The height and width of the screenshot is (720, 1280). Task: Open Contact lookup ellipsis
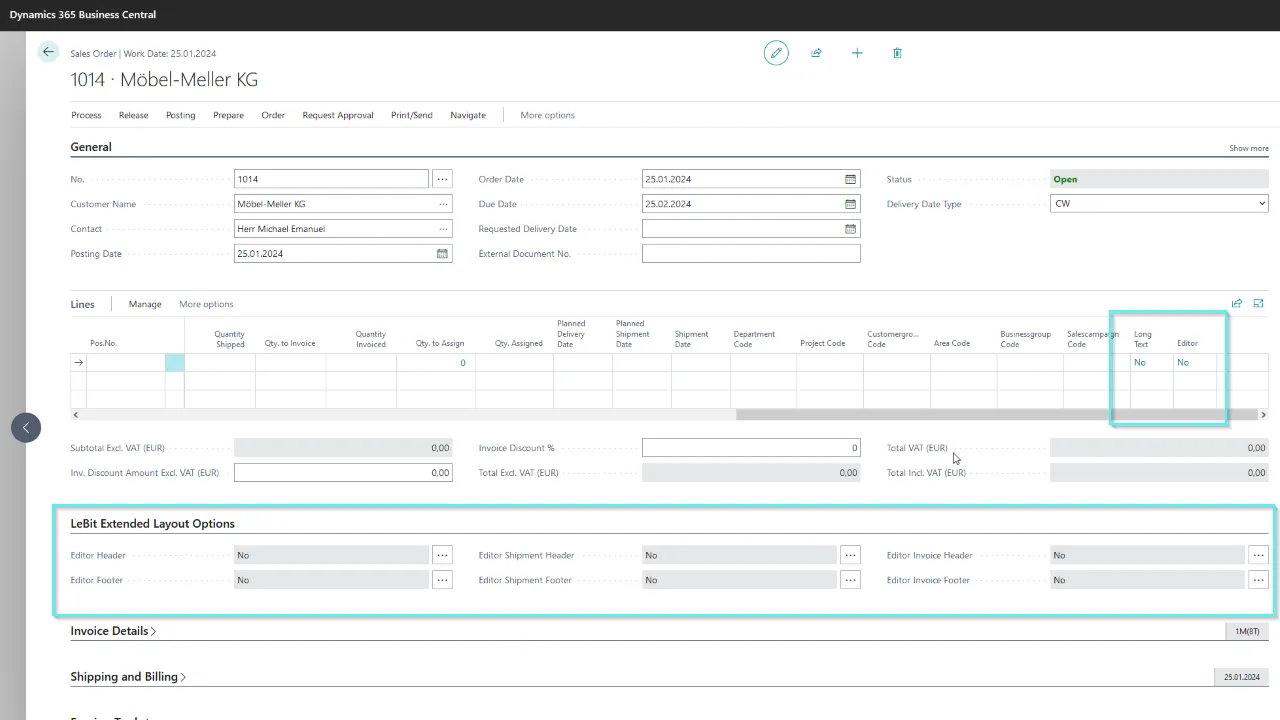point(443,229)
